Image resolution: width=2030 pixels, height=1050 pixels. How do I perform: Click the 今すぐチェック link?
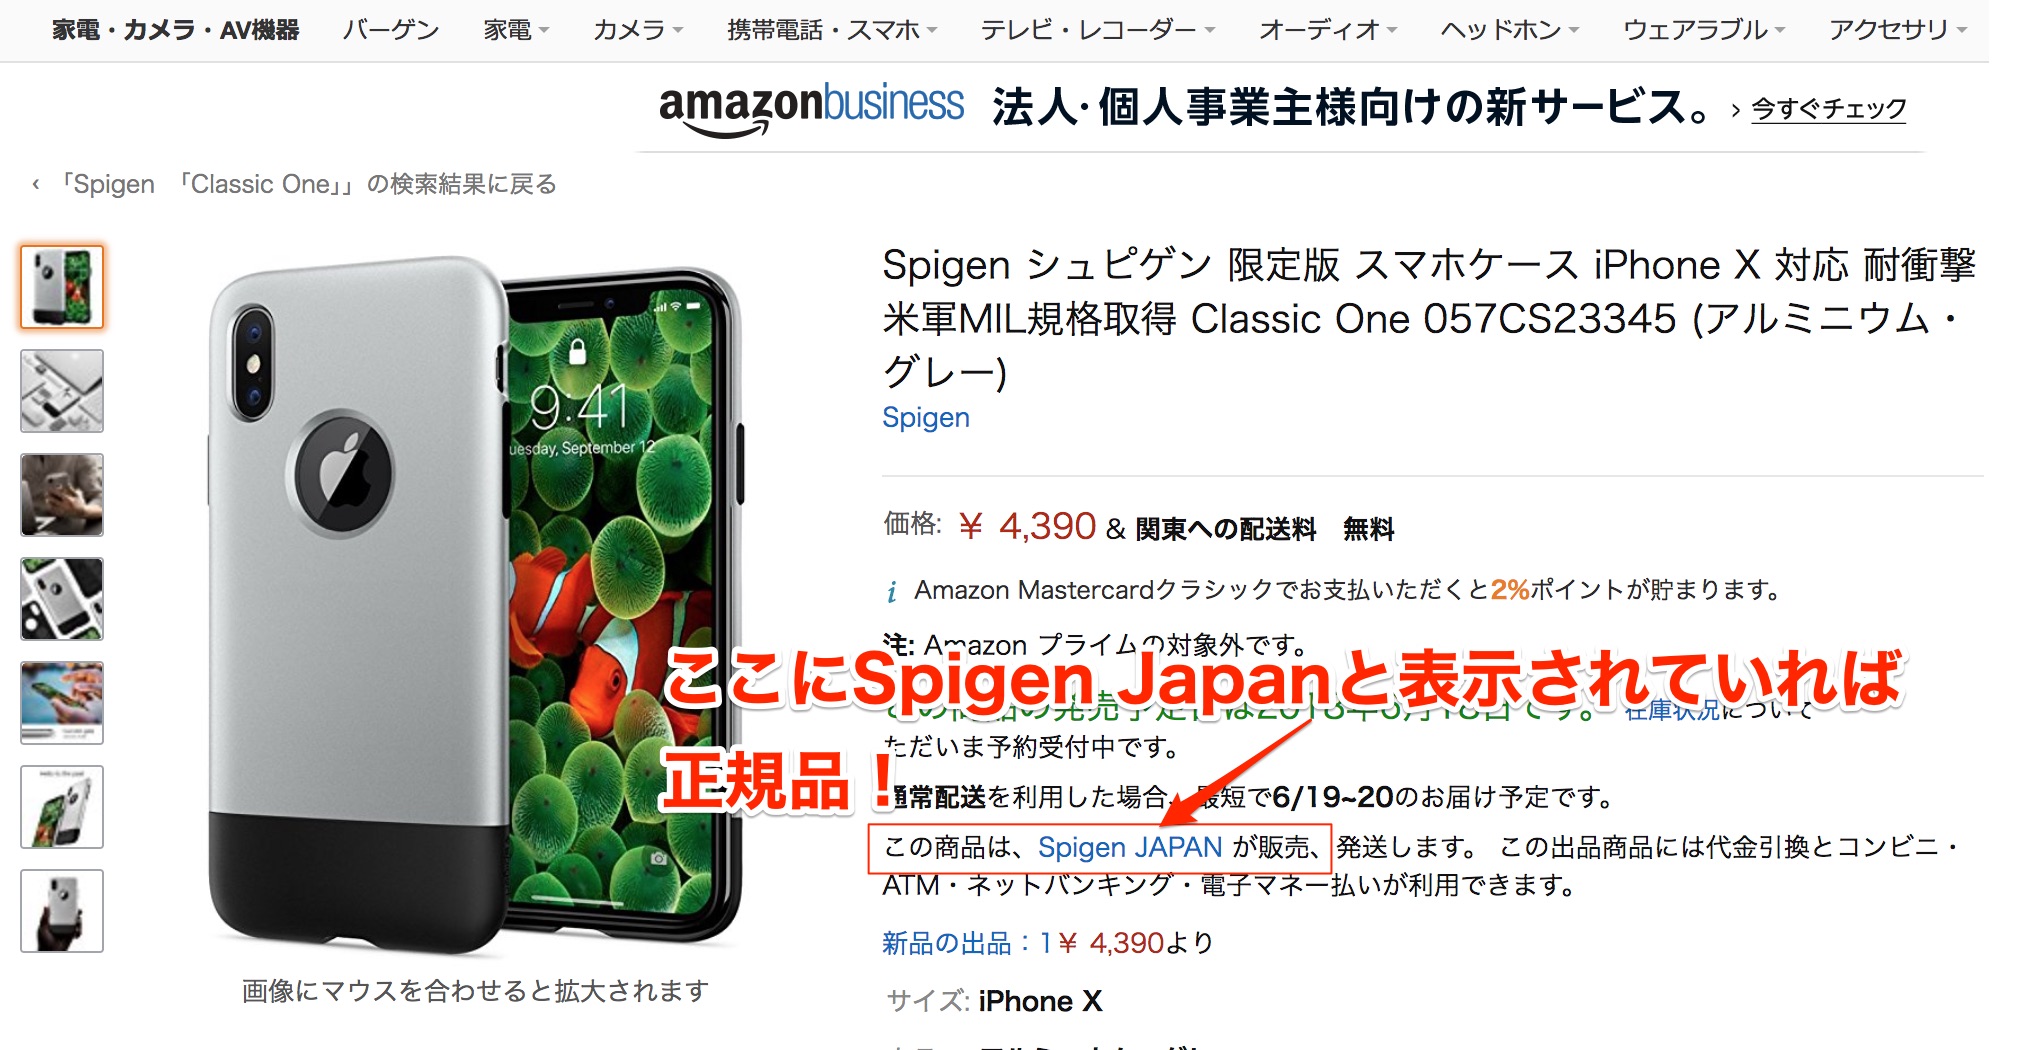tap(1829, 108)
